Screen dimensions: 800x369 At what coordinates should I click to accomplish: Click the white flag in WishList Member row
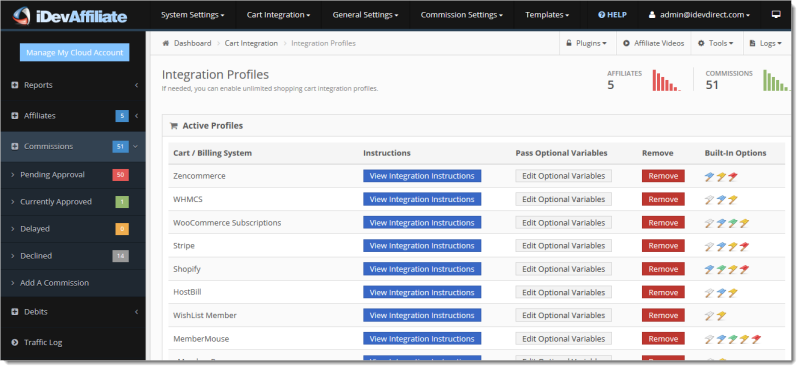(x=710, y=316)
